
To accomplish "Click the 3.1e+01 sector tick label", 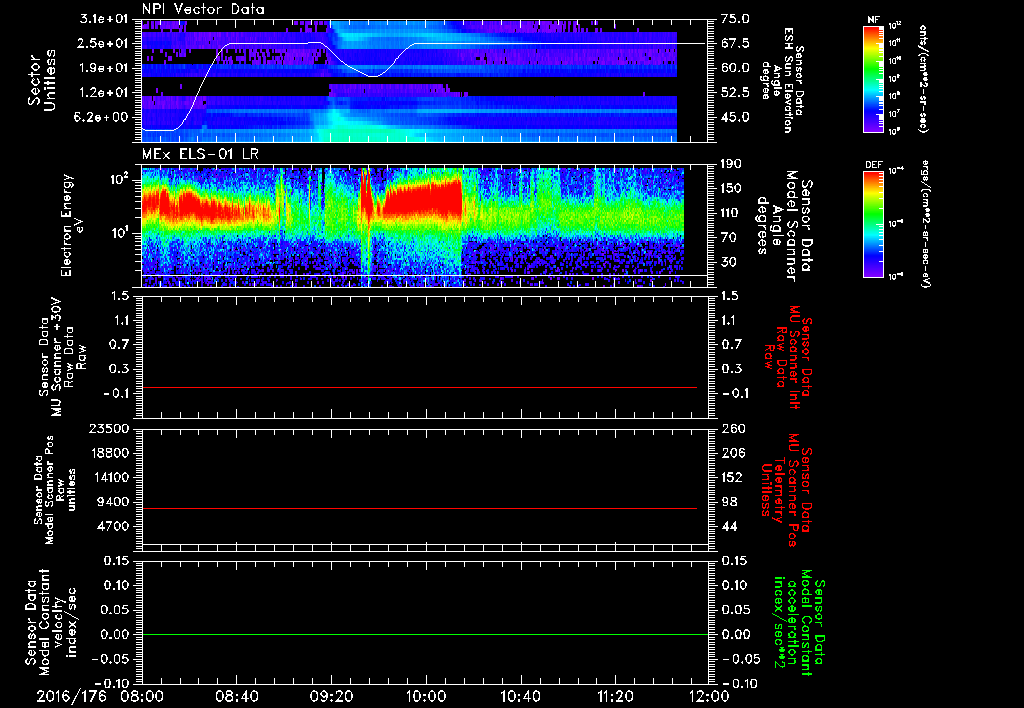I will [x=104, y=18].
